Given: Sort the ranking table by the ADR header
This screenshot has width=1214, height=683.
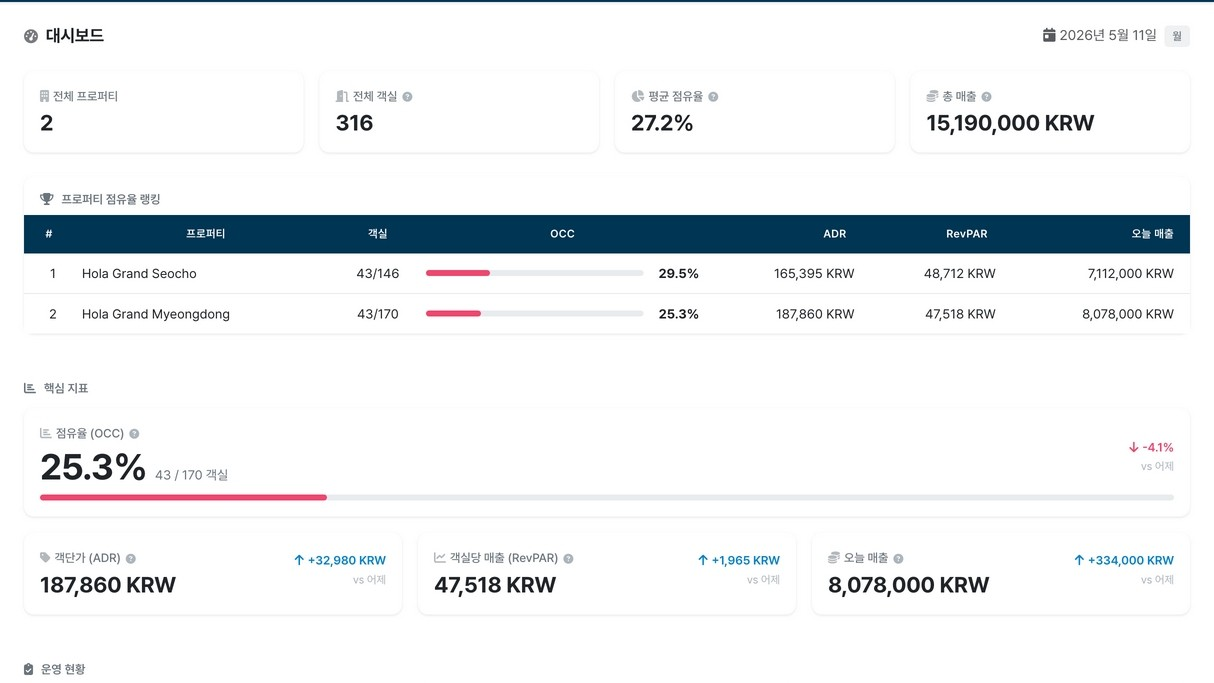Looking at the screenshot, I should coord(835,234).
